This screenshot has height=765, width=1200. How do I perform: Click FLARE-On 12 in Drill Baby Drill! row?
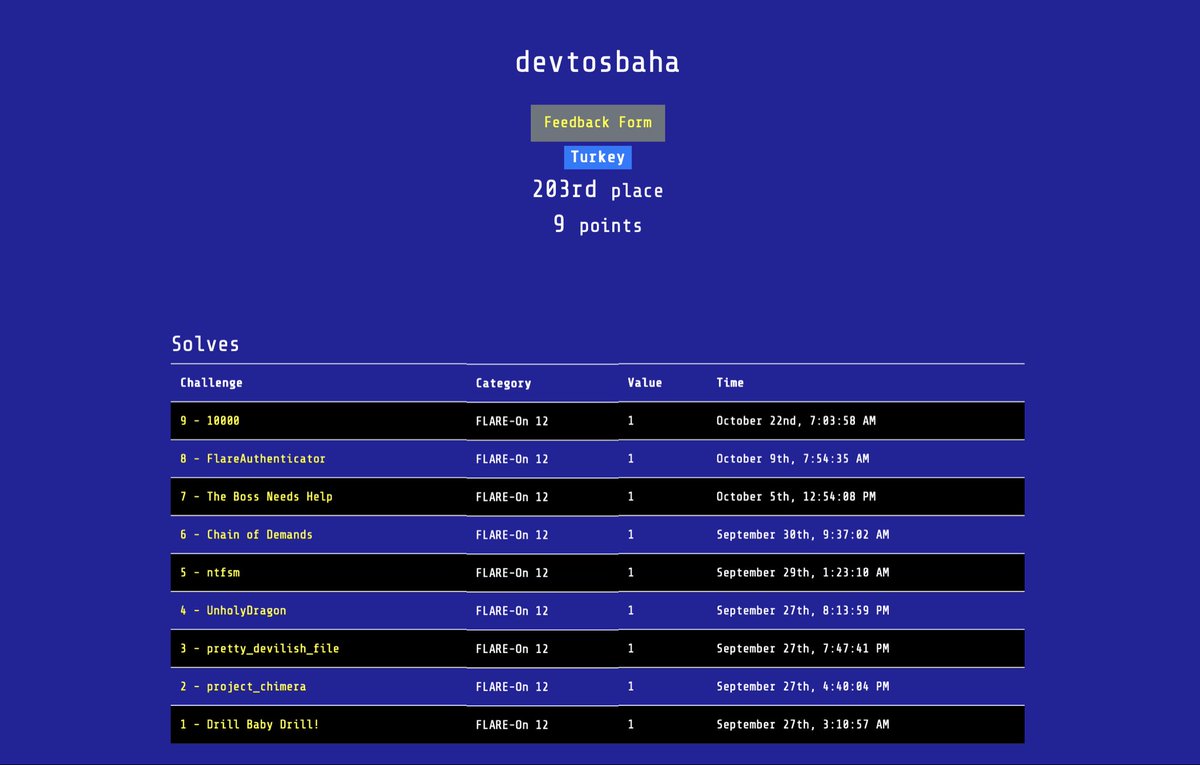(x=512, y=725)
